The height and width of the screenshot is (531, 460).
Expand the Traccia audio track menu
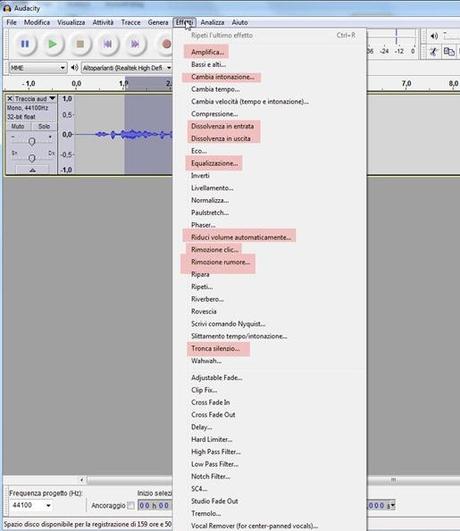point(52,99)
